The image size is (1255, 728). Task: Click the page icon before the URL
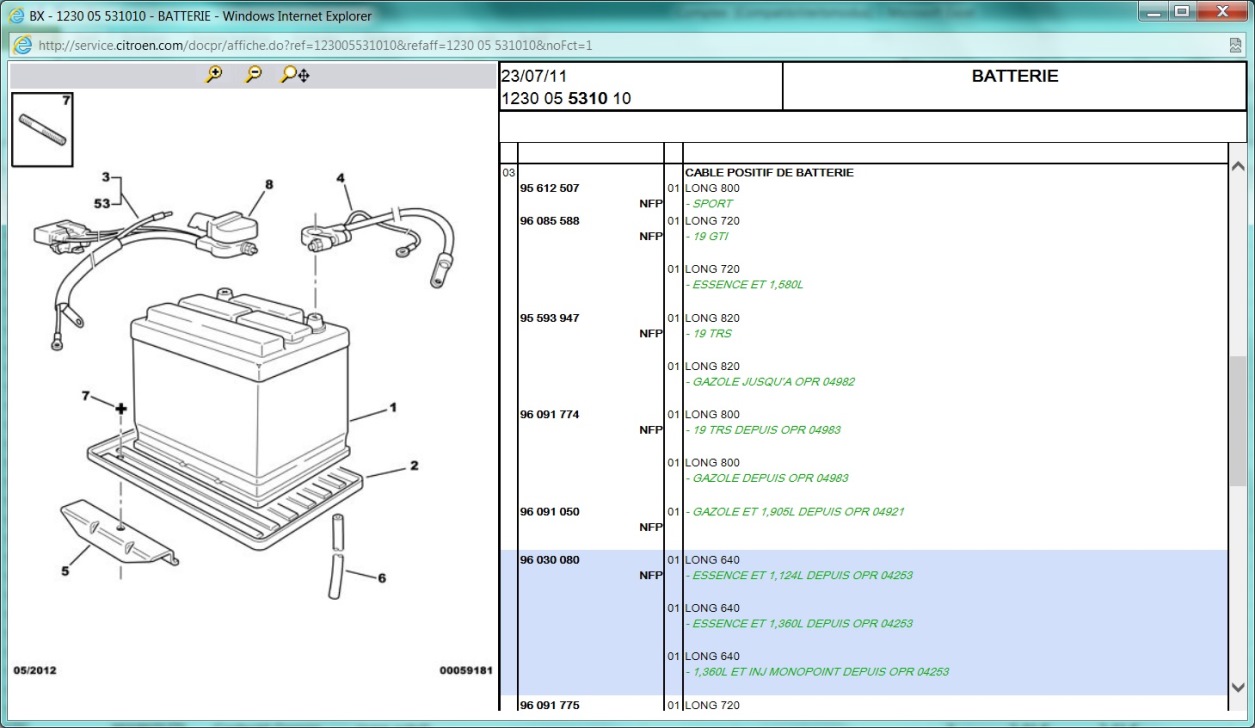click(x=22, y=46)
